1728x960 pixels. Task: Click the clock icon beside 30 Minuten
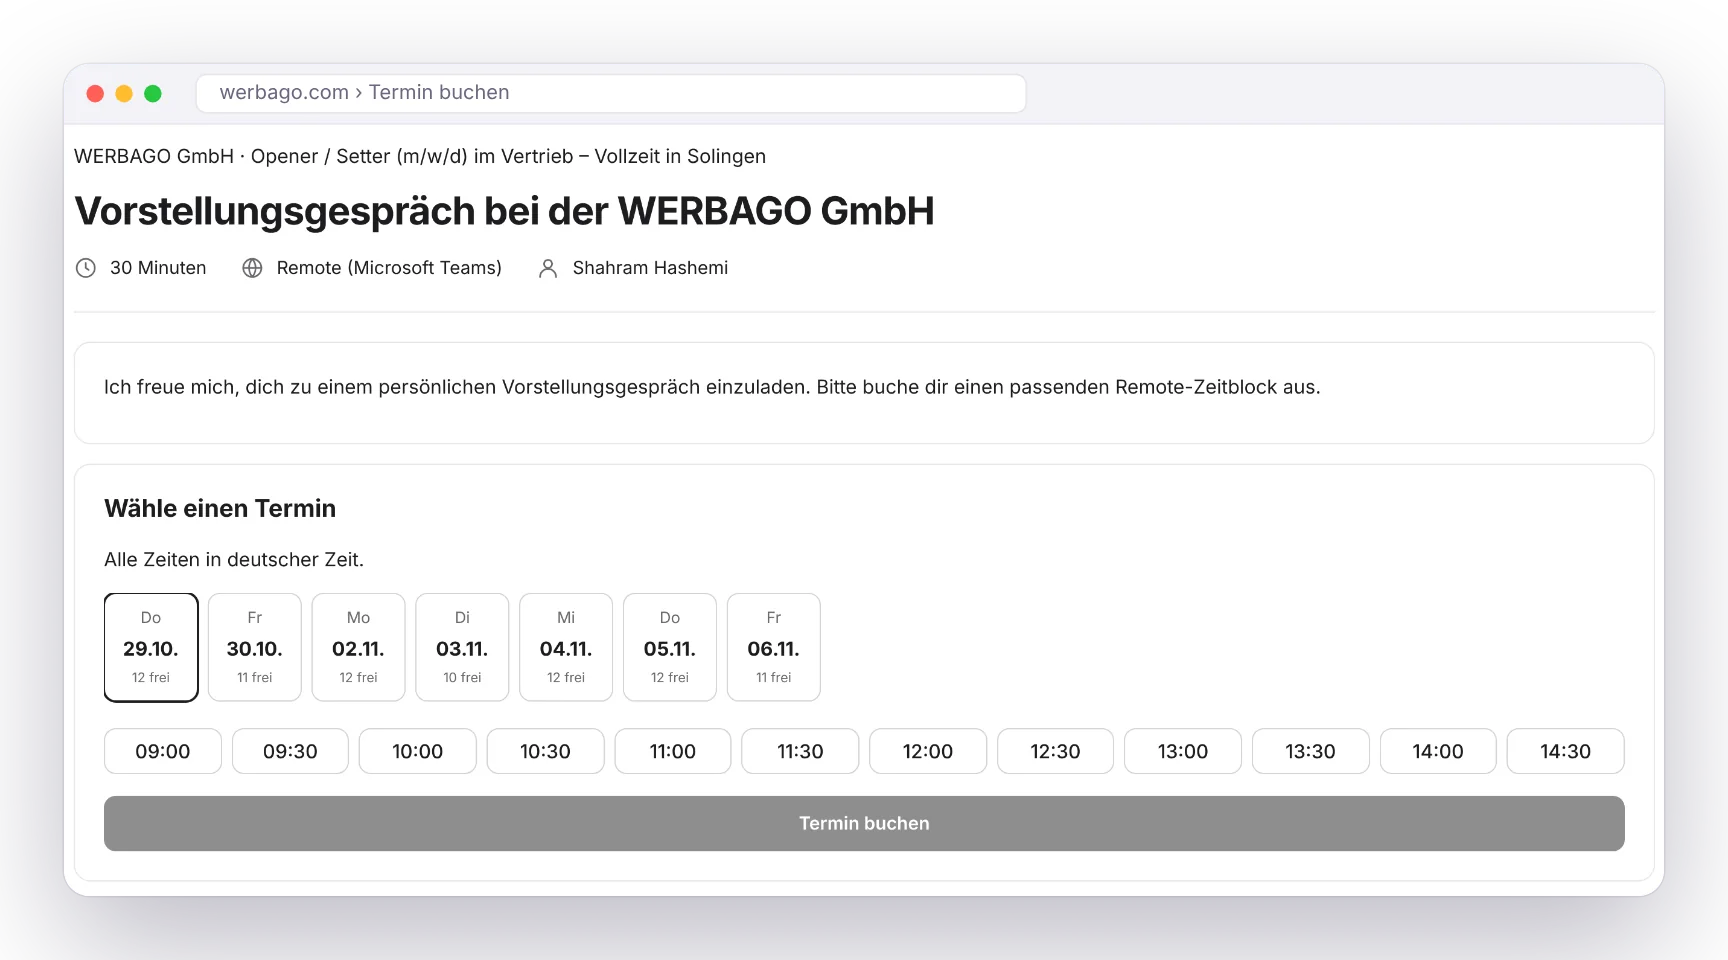pos(86,268)
